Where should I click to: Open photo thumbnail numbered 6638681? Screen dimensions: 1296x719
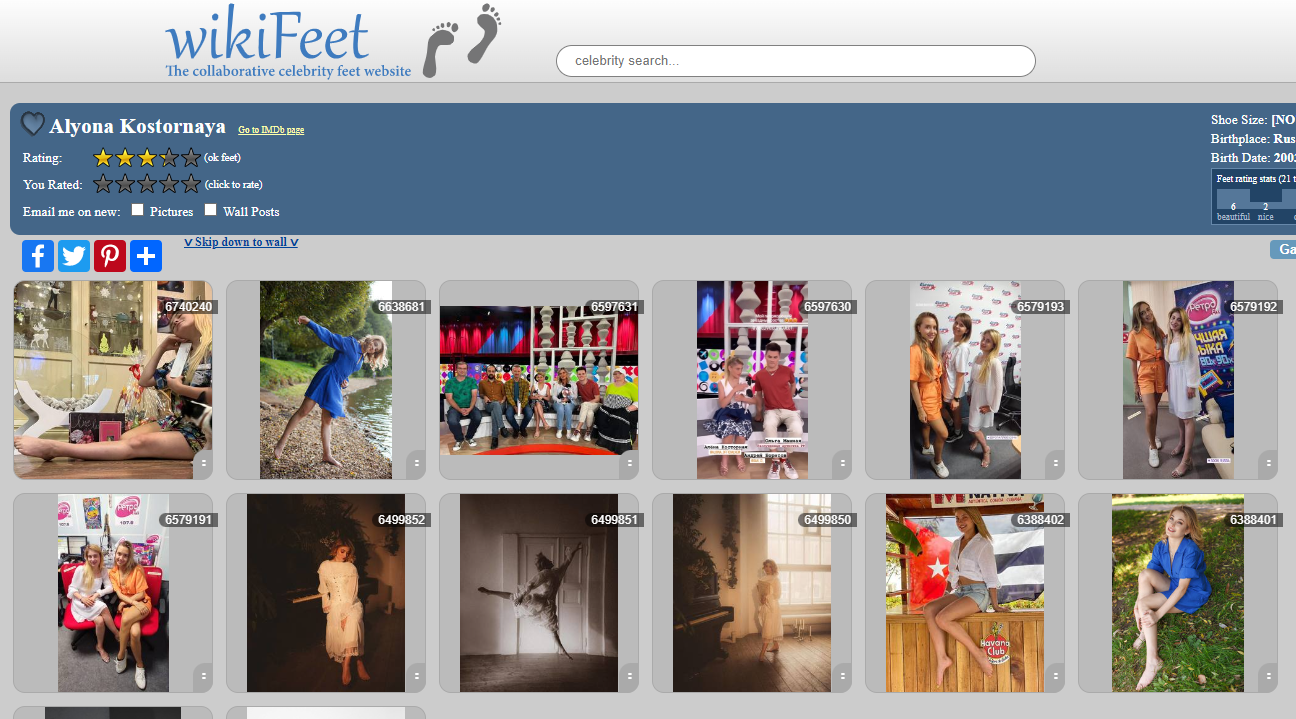pos(325,380)
